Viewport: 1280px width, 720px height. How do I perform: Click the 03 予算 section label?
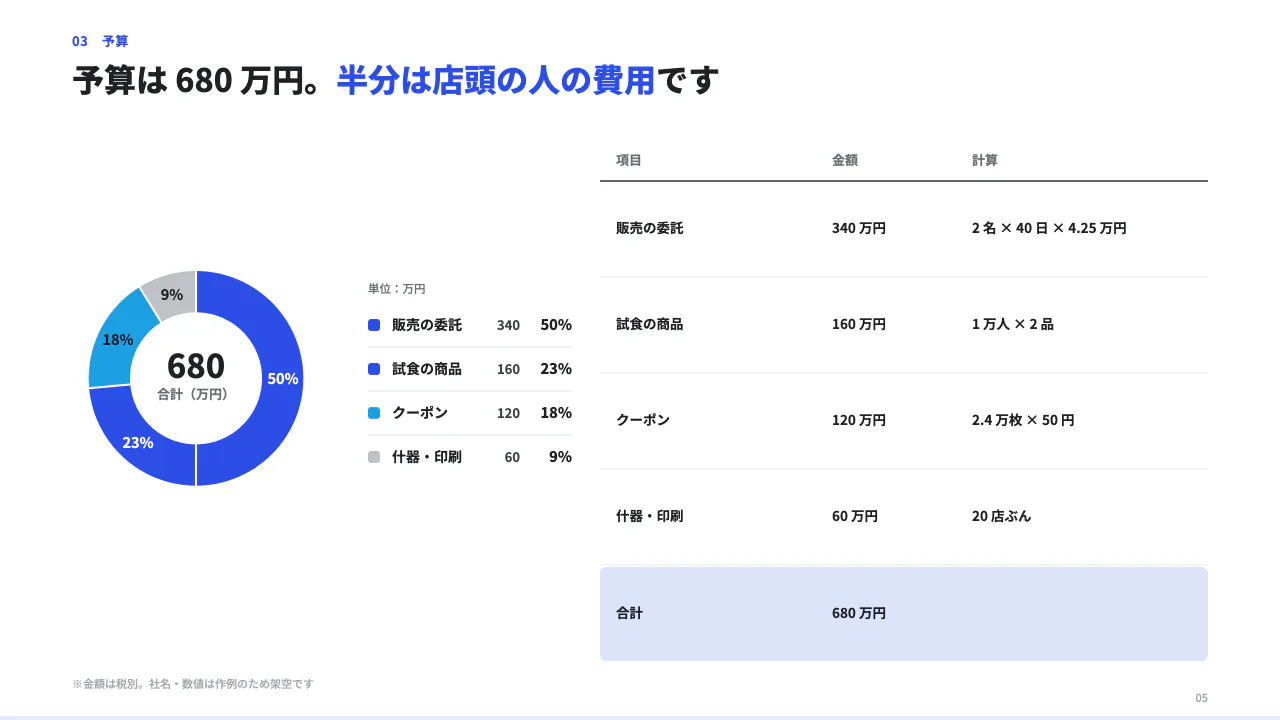[x=100, y=41]
